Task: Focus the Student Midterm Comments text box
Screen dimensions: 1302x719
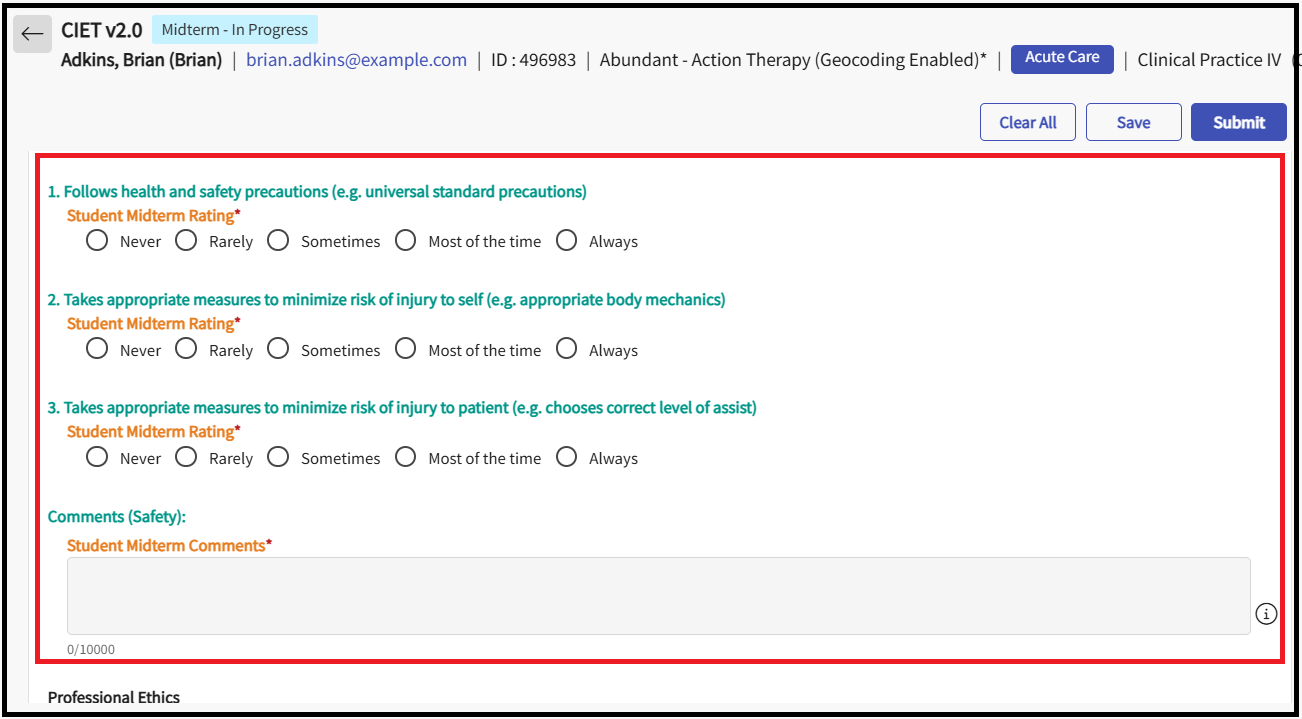Action: point(658,595)
